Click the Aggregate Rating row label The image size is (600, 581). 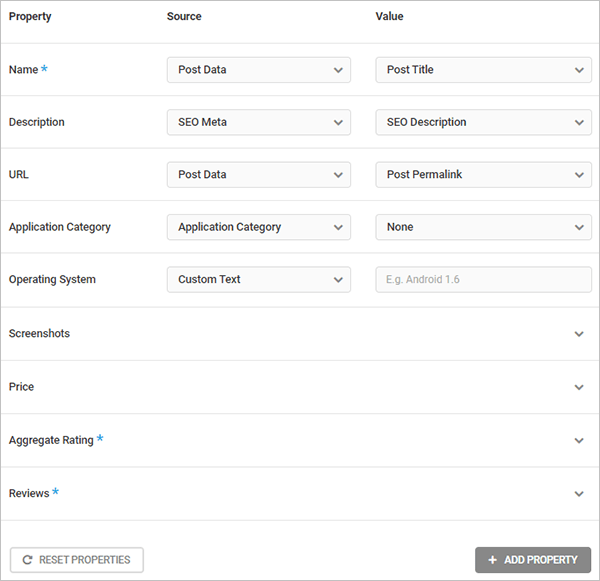51,440
